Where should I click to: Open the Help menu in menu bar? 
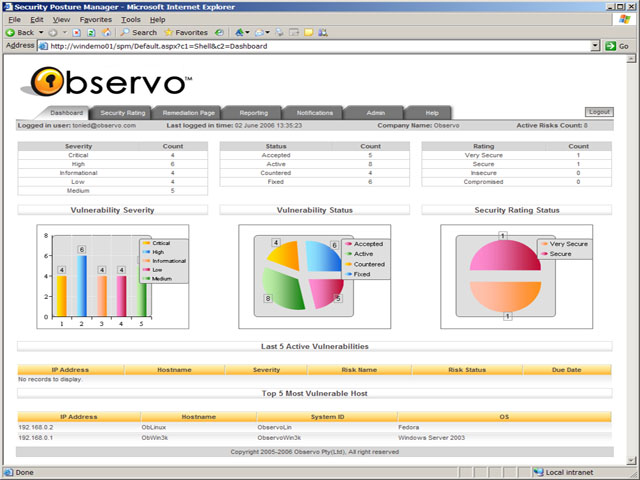click(157, 20)
